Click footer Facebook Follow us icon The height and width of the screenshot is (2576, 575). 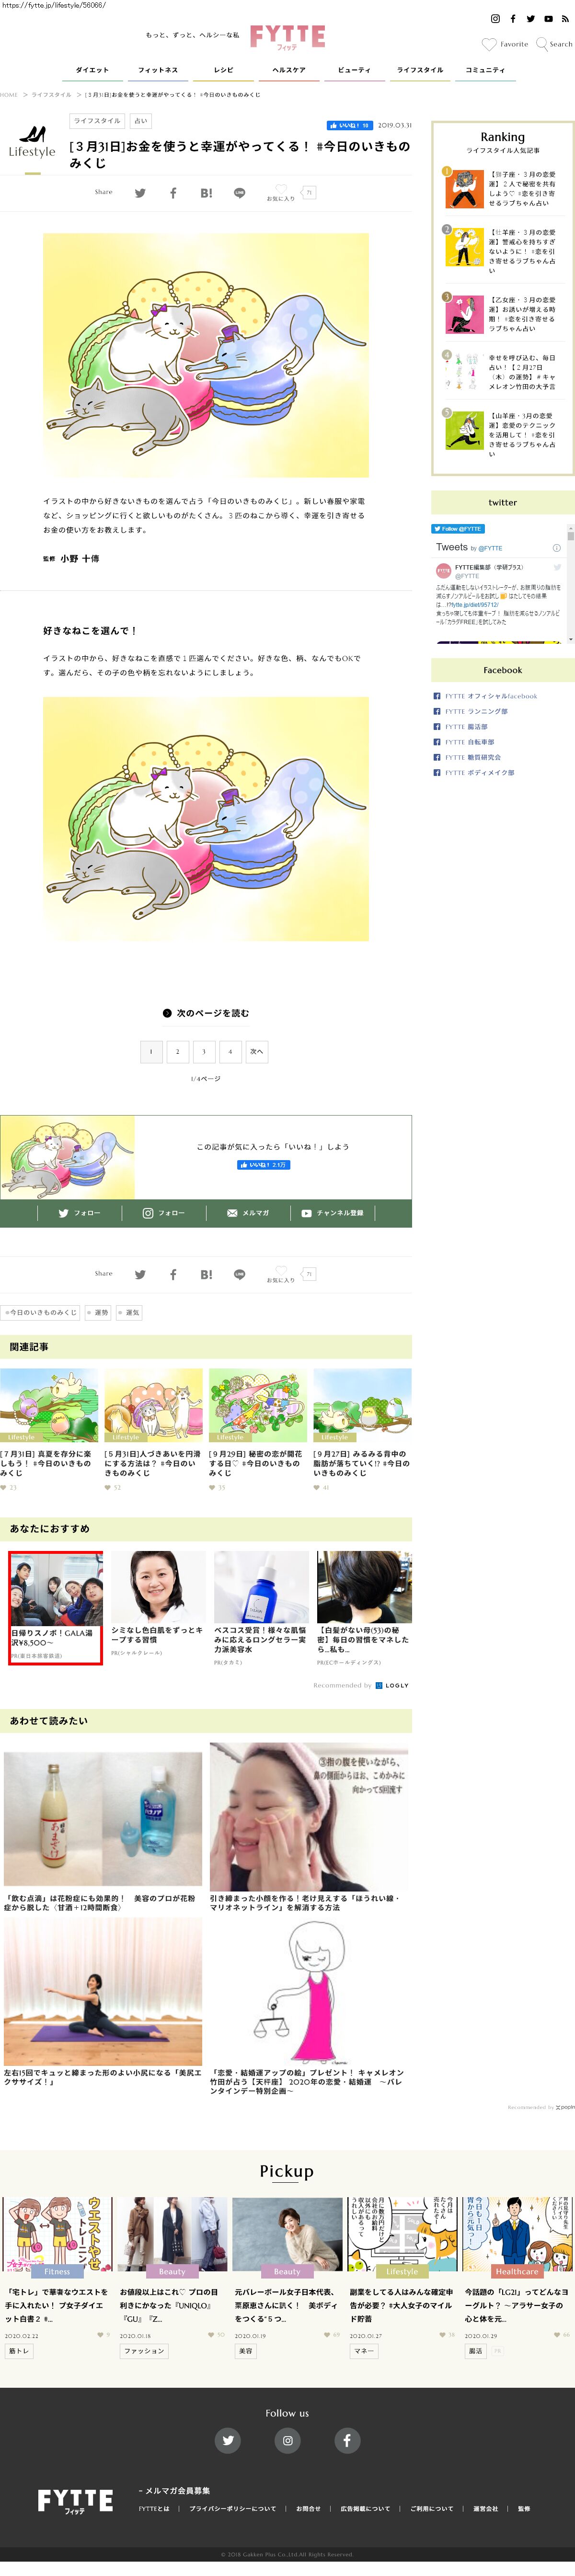tap(346, 2440)
